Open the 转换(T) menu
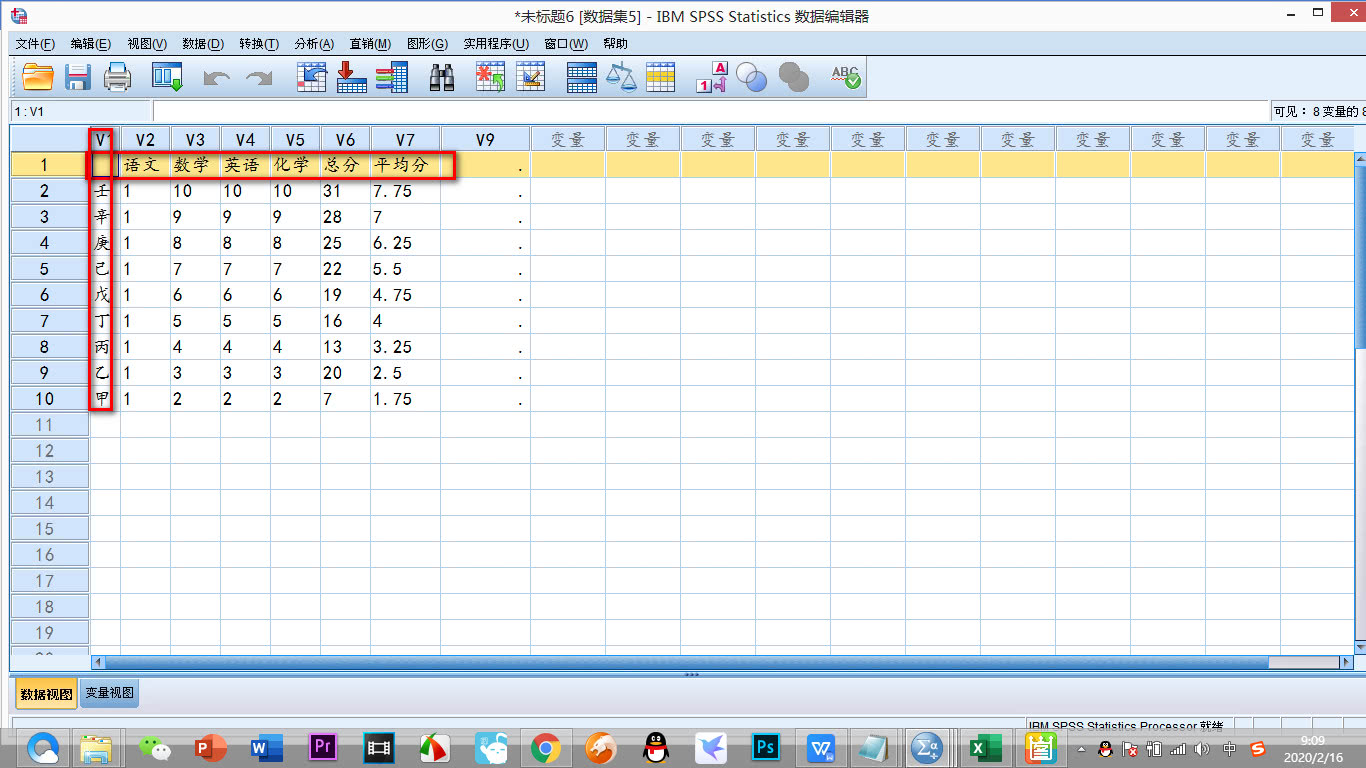Viewport: 1366px width, 768px height. pyautogui.click(x=258, y=44)
